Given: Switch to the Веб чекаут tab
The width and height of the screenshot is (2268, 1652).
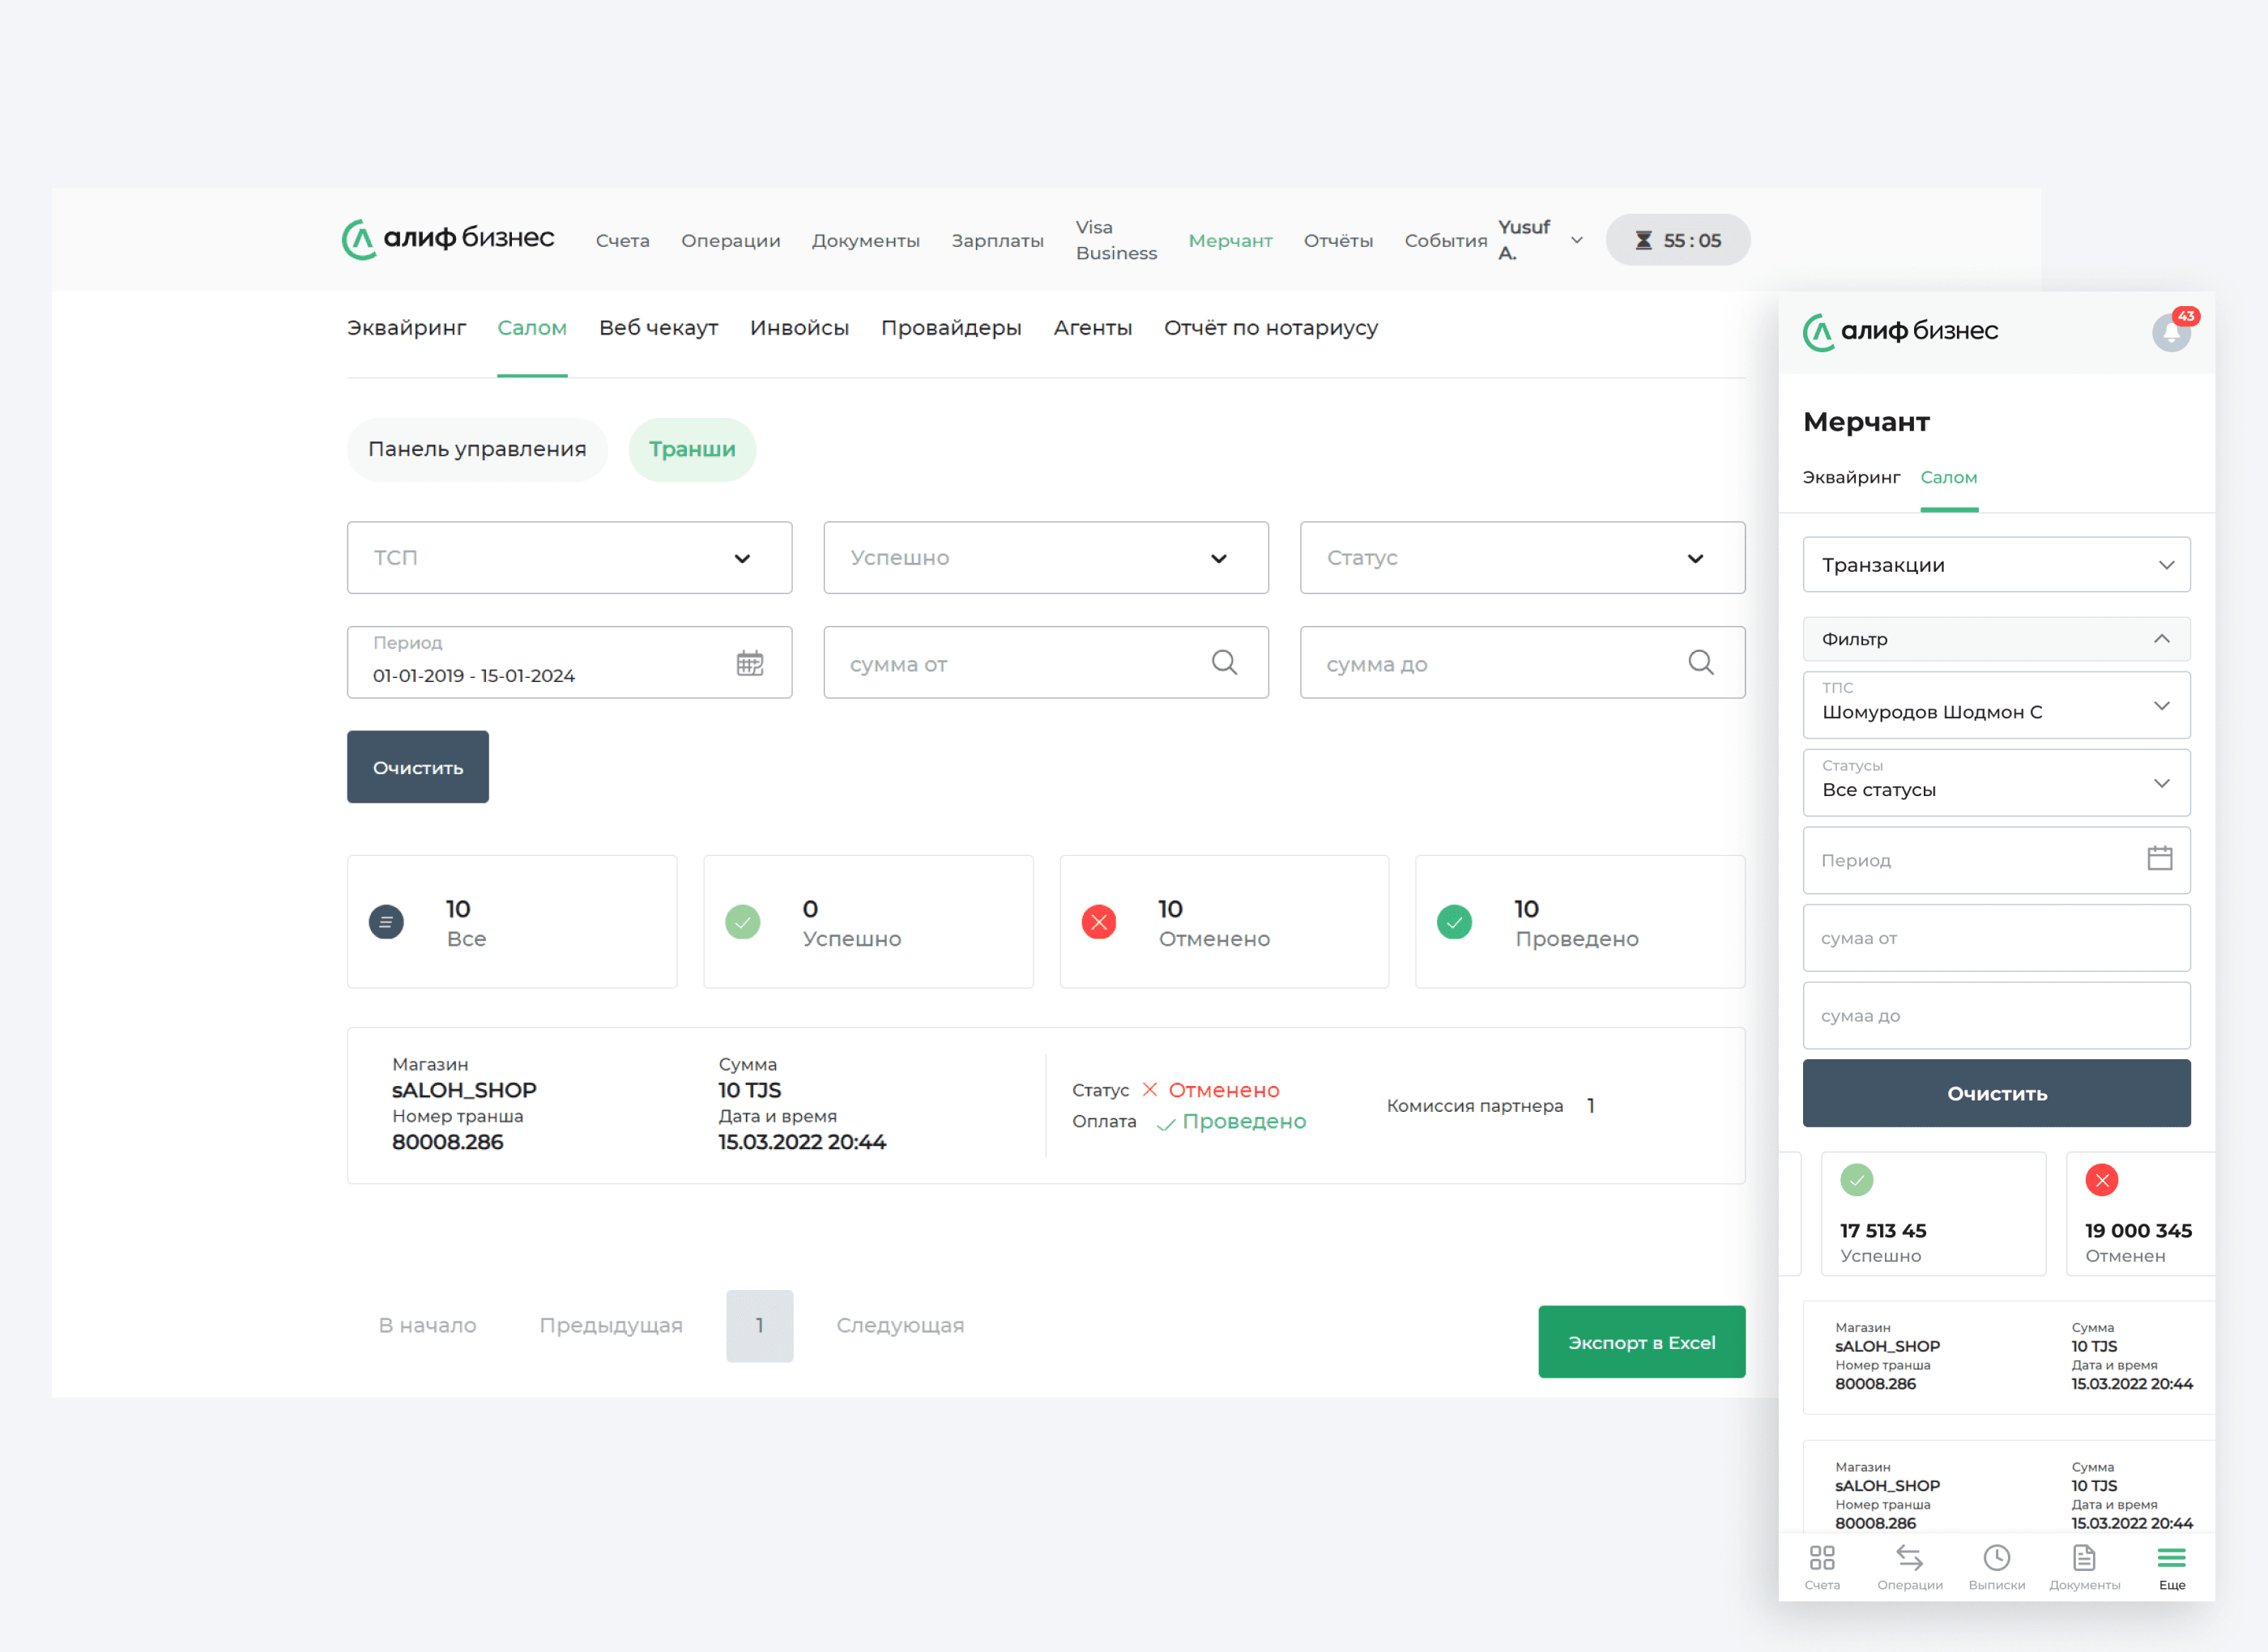Looking at the screenshot, I should pyautogui.click(x=659, y=328).
